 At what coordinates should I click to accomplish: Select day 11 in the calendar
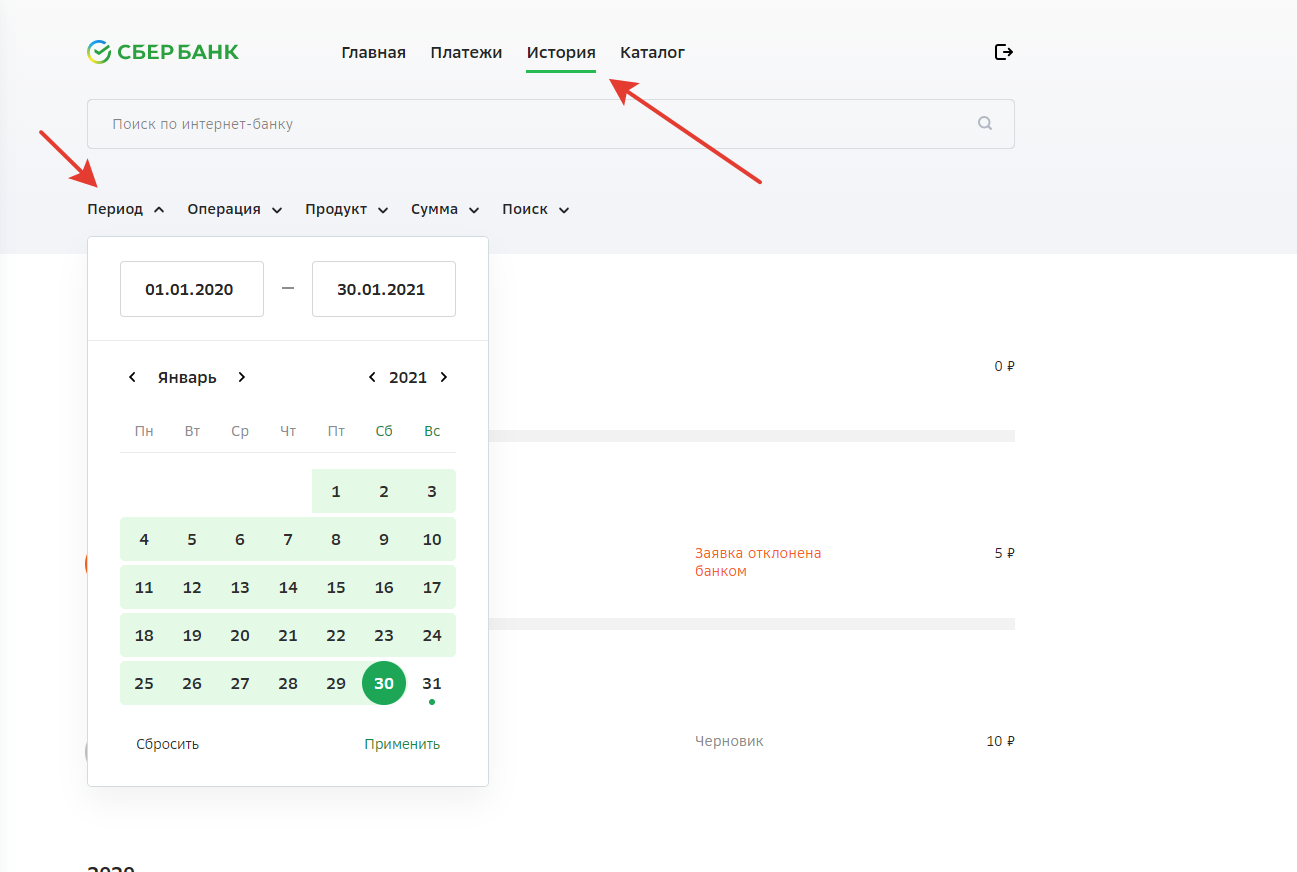click(x=144, y=587)
